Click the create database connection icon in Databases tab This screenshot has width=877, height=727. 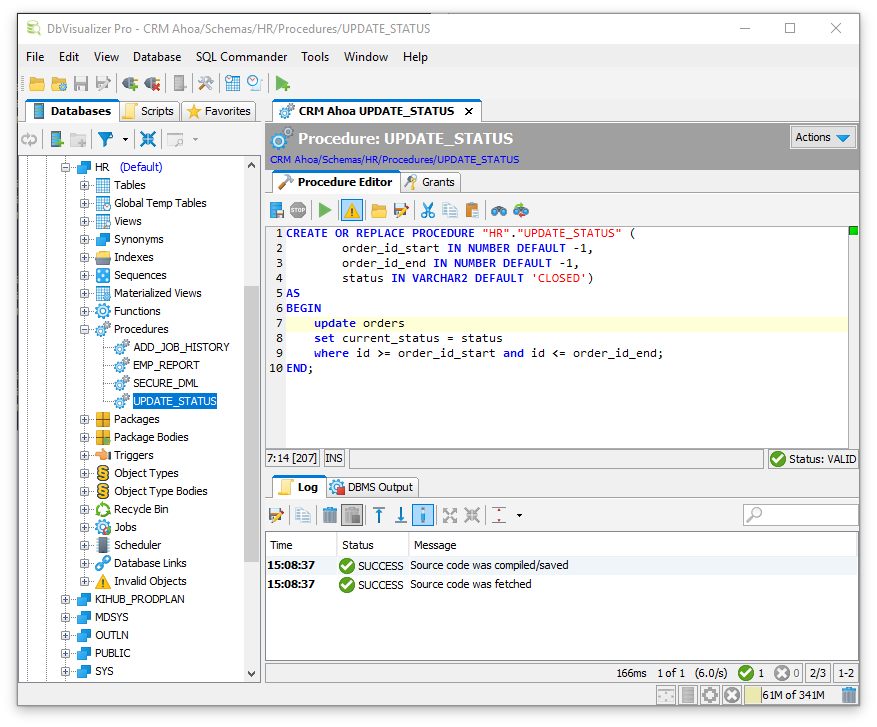click(x=58, y=140)
